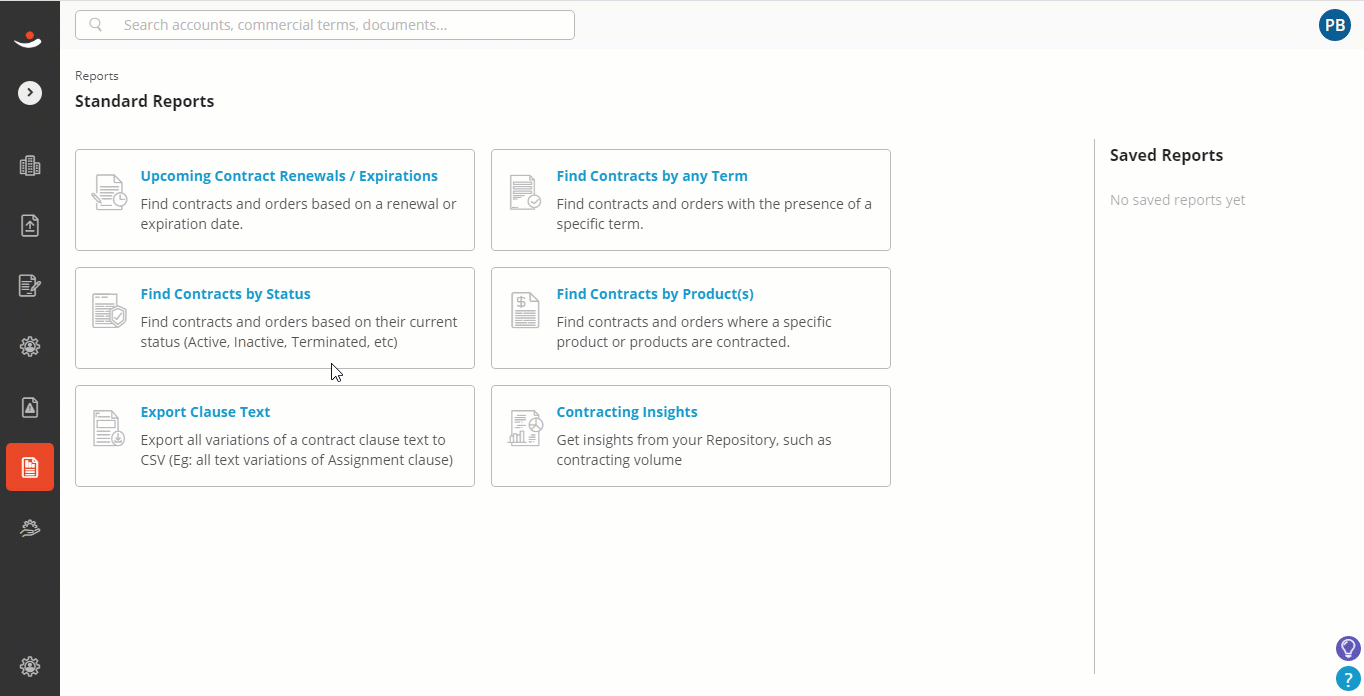Open Find Contracts by any Term report
Image resolution: width=1364 pixels, height=696 pixels.
click(652, 176)
